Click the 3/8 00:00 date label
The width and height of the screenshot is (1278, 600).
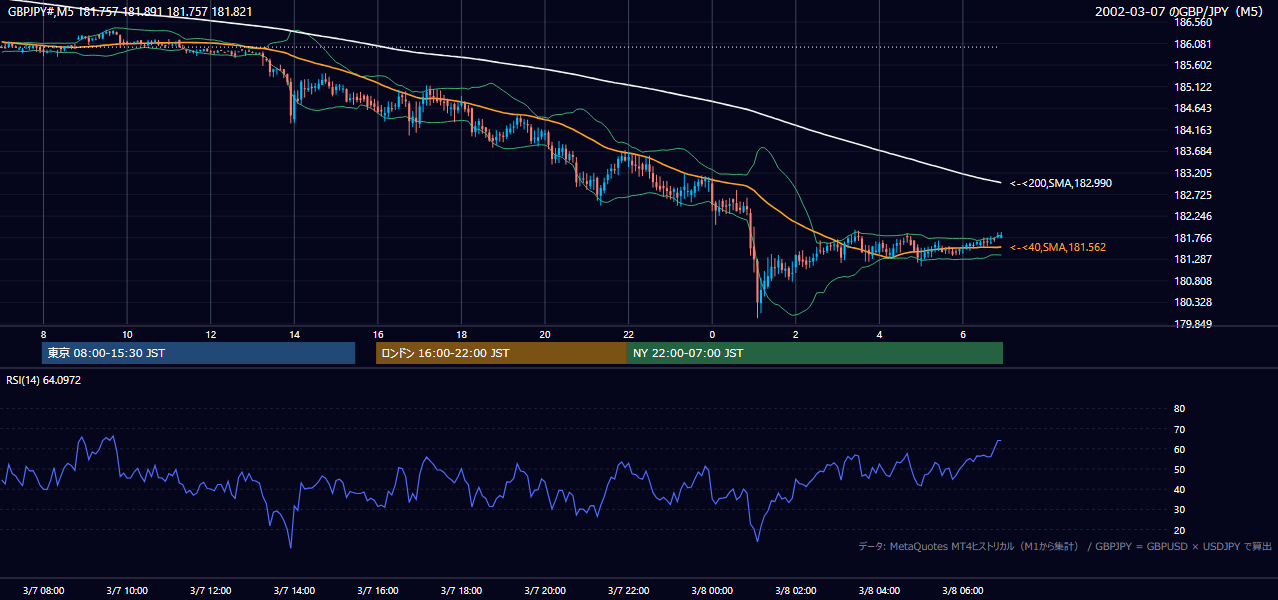pyautogui.click(x=711, y=591)
